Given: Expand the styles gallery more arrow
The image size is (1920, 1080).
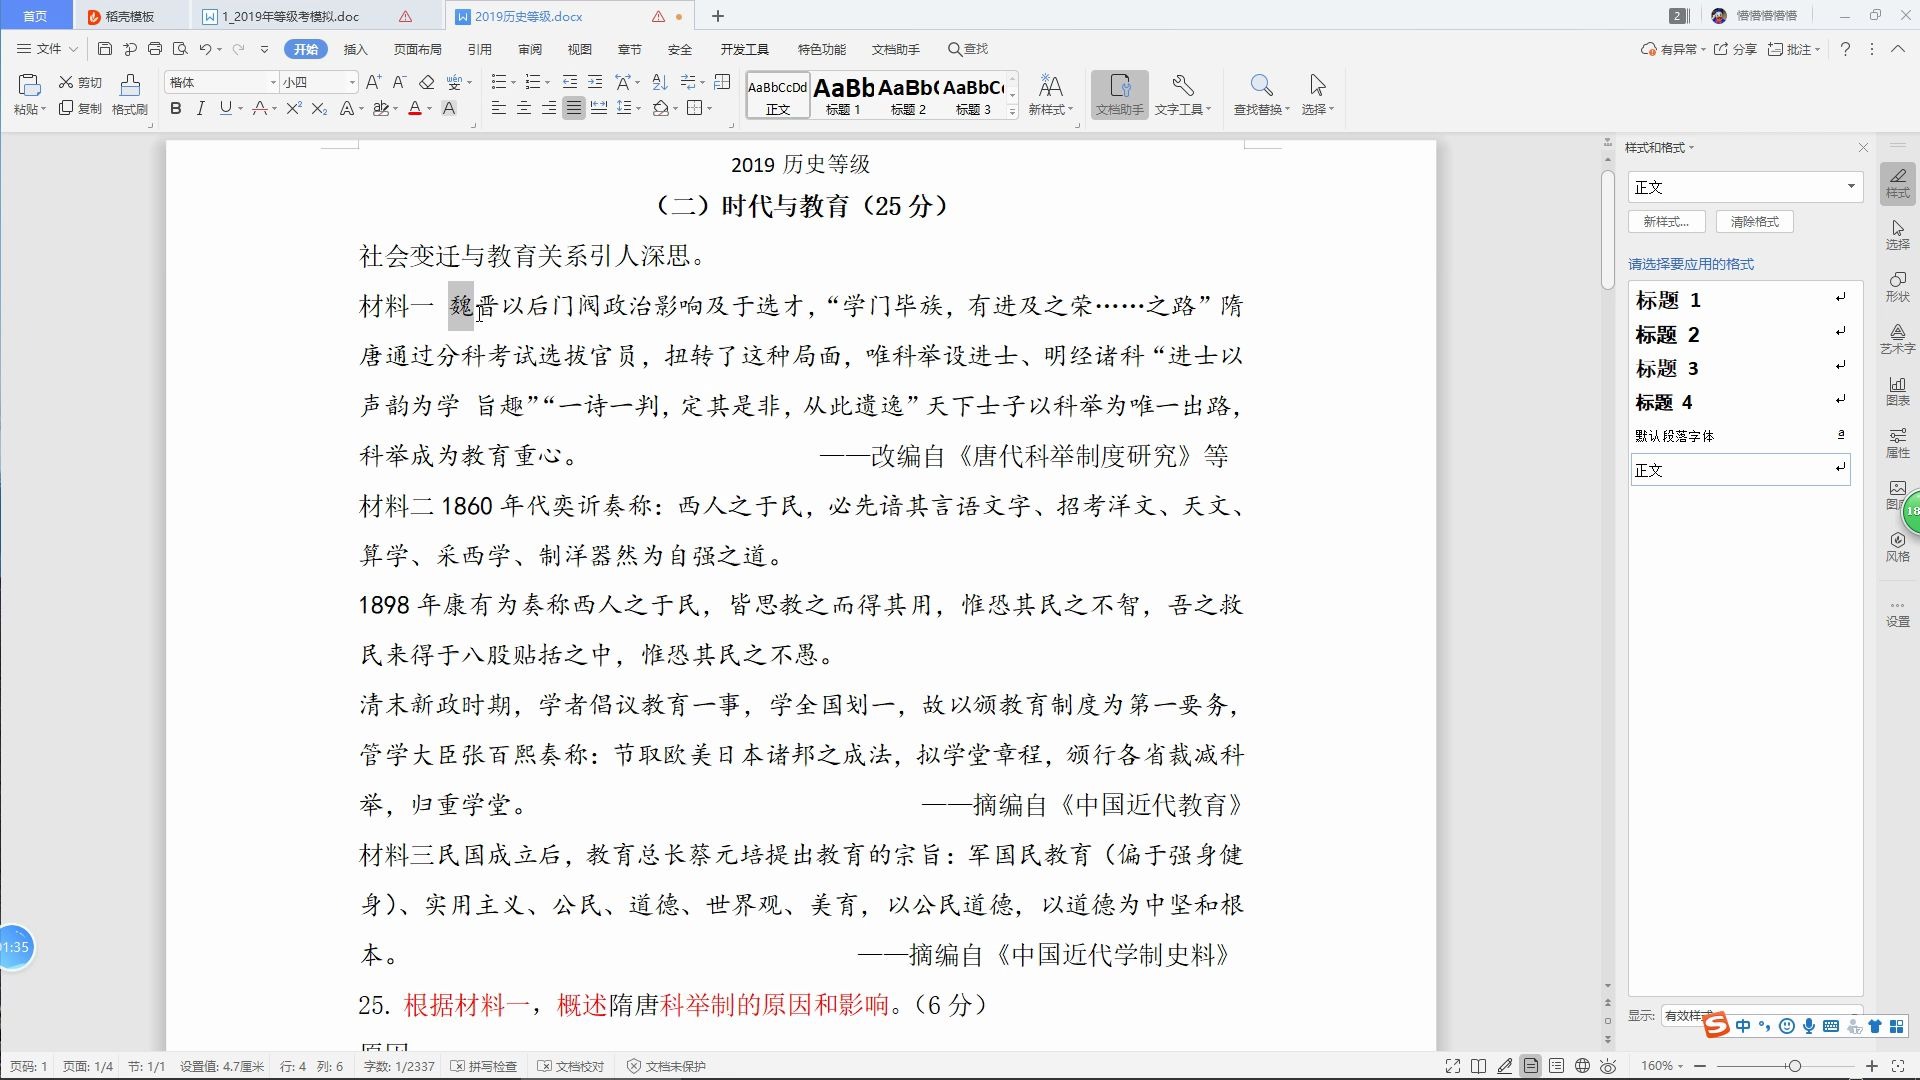Looking at the screenshot, I should (1012, 112).
